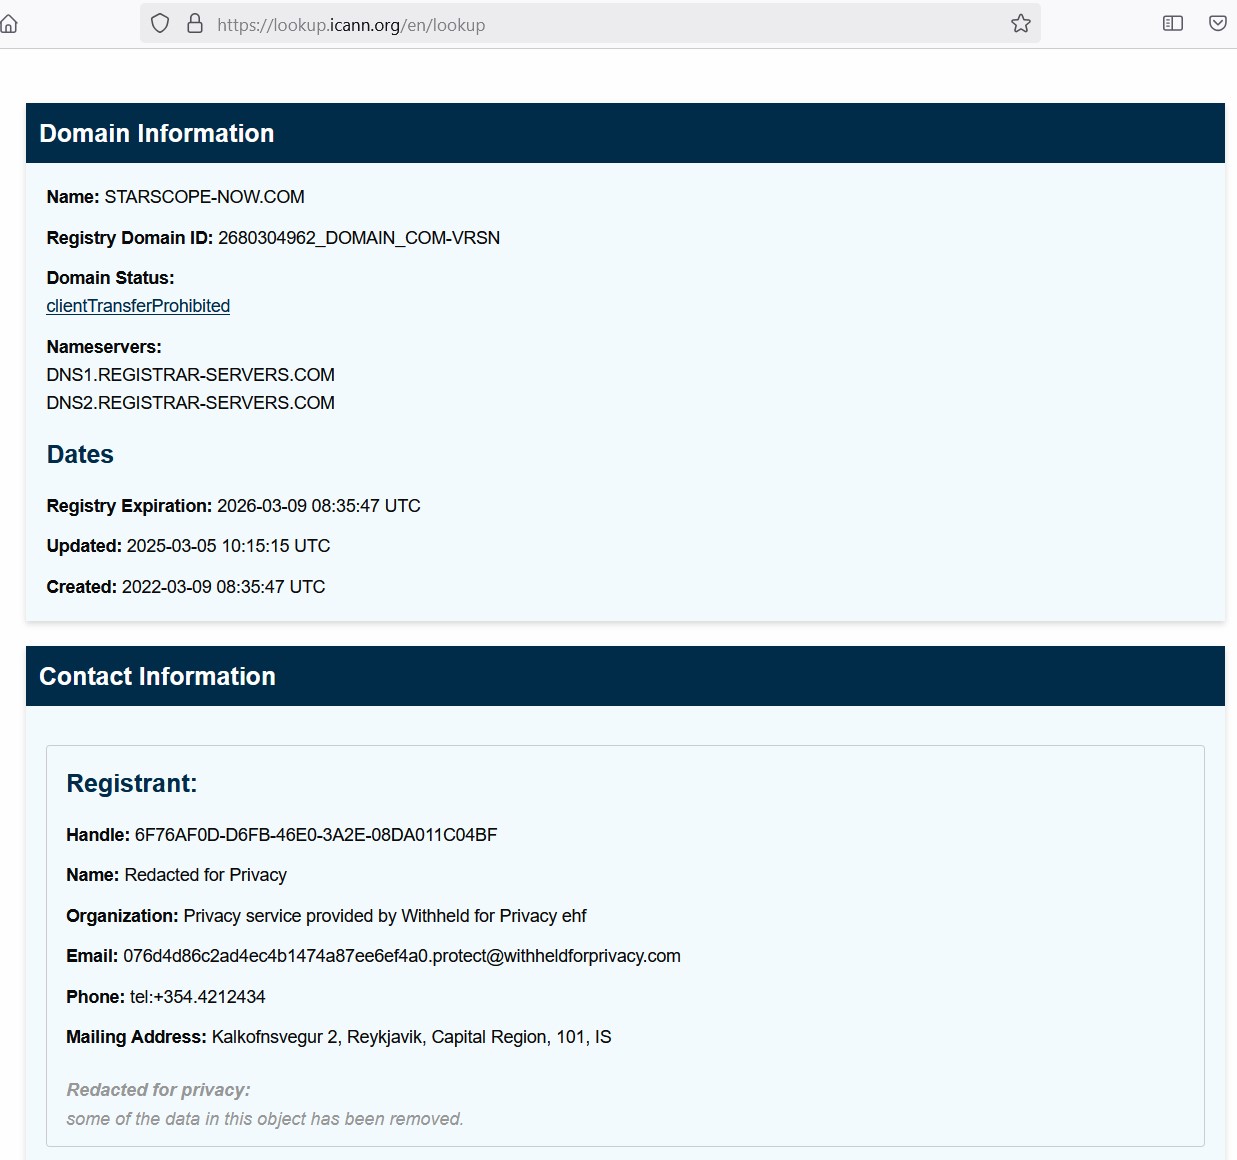Viewport: 1237px width, 1160px height.
Task: Click the padlock site security icon
Action: [x=195, y=23]
